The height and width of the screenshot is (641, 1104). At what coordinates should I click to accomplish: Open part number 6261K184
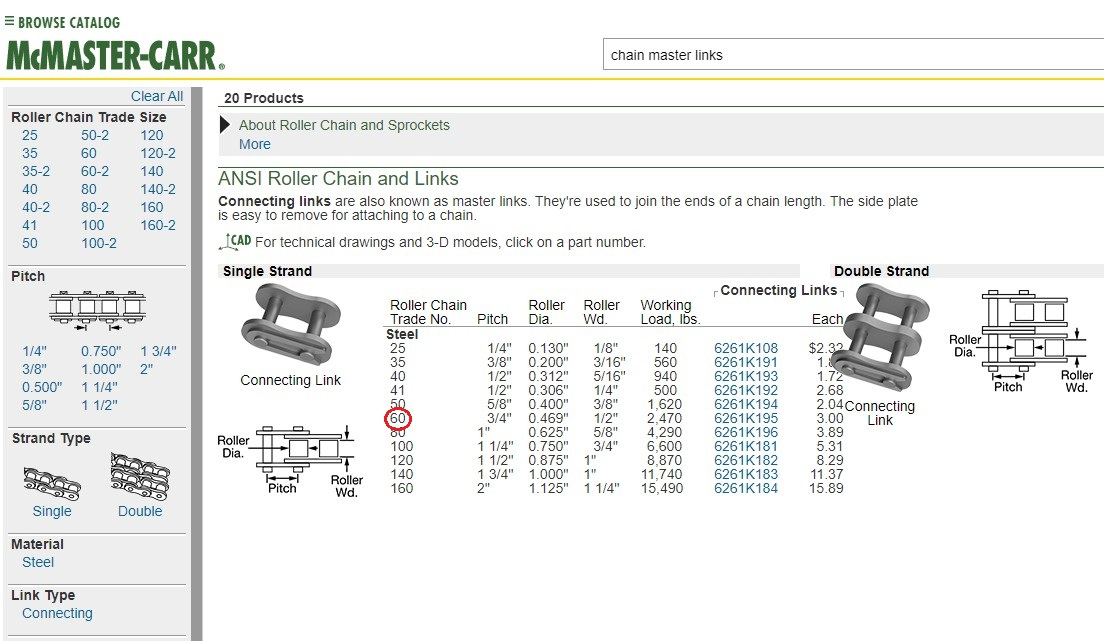tap(746, 488)
